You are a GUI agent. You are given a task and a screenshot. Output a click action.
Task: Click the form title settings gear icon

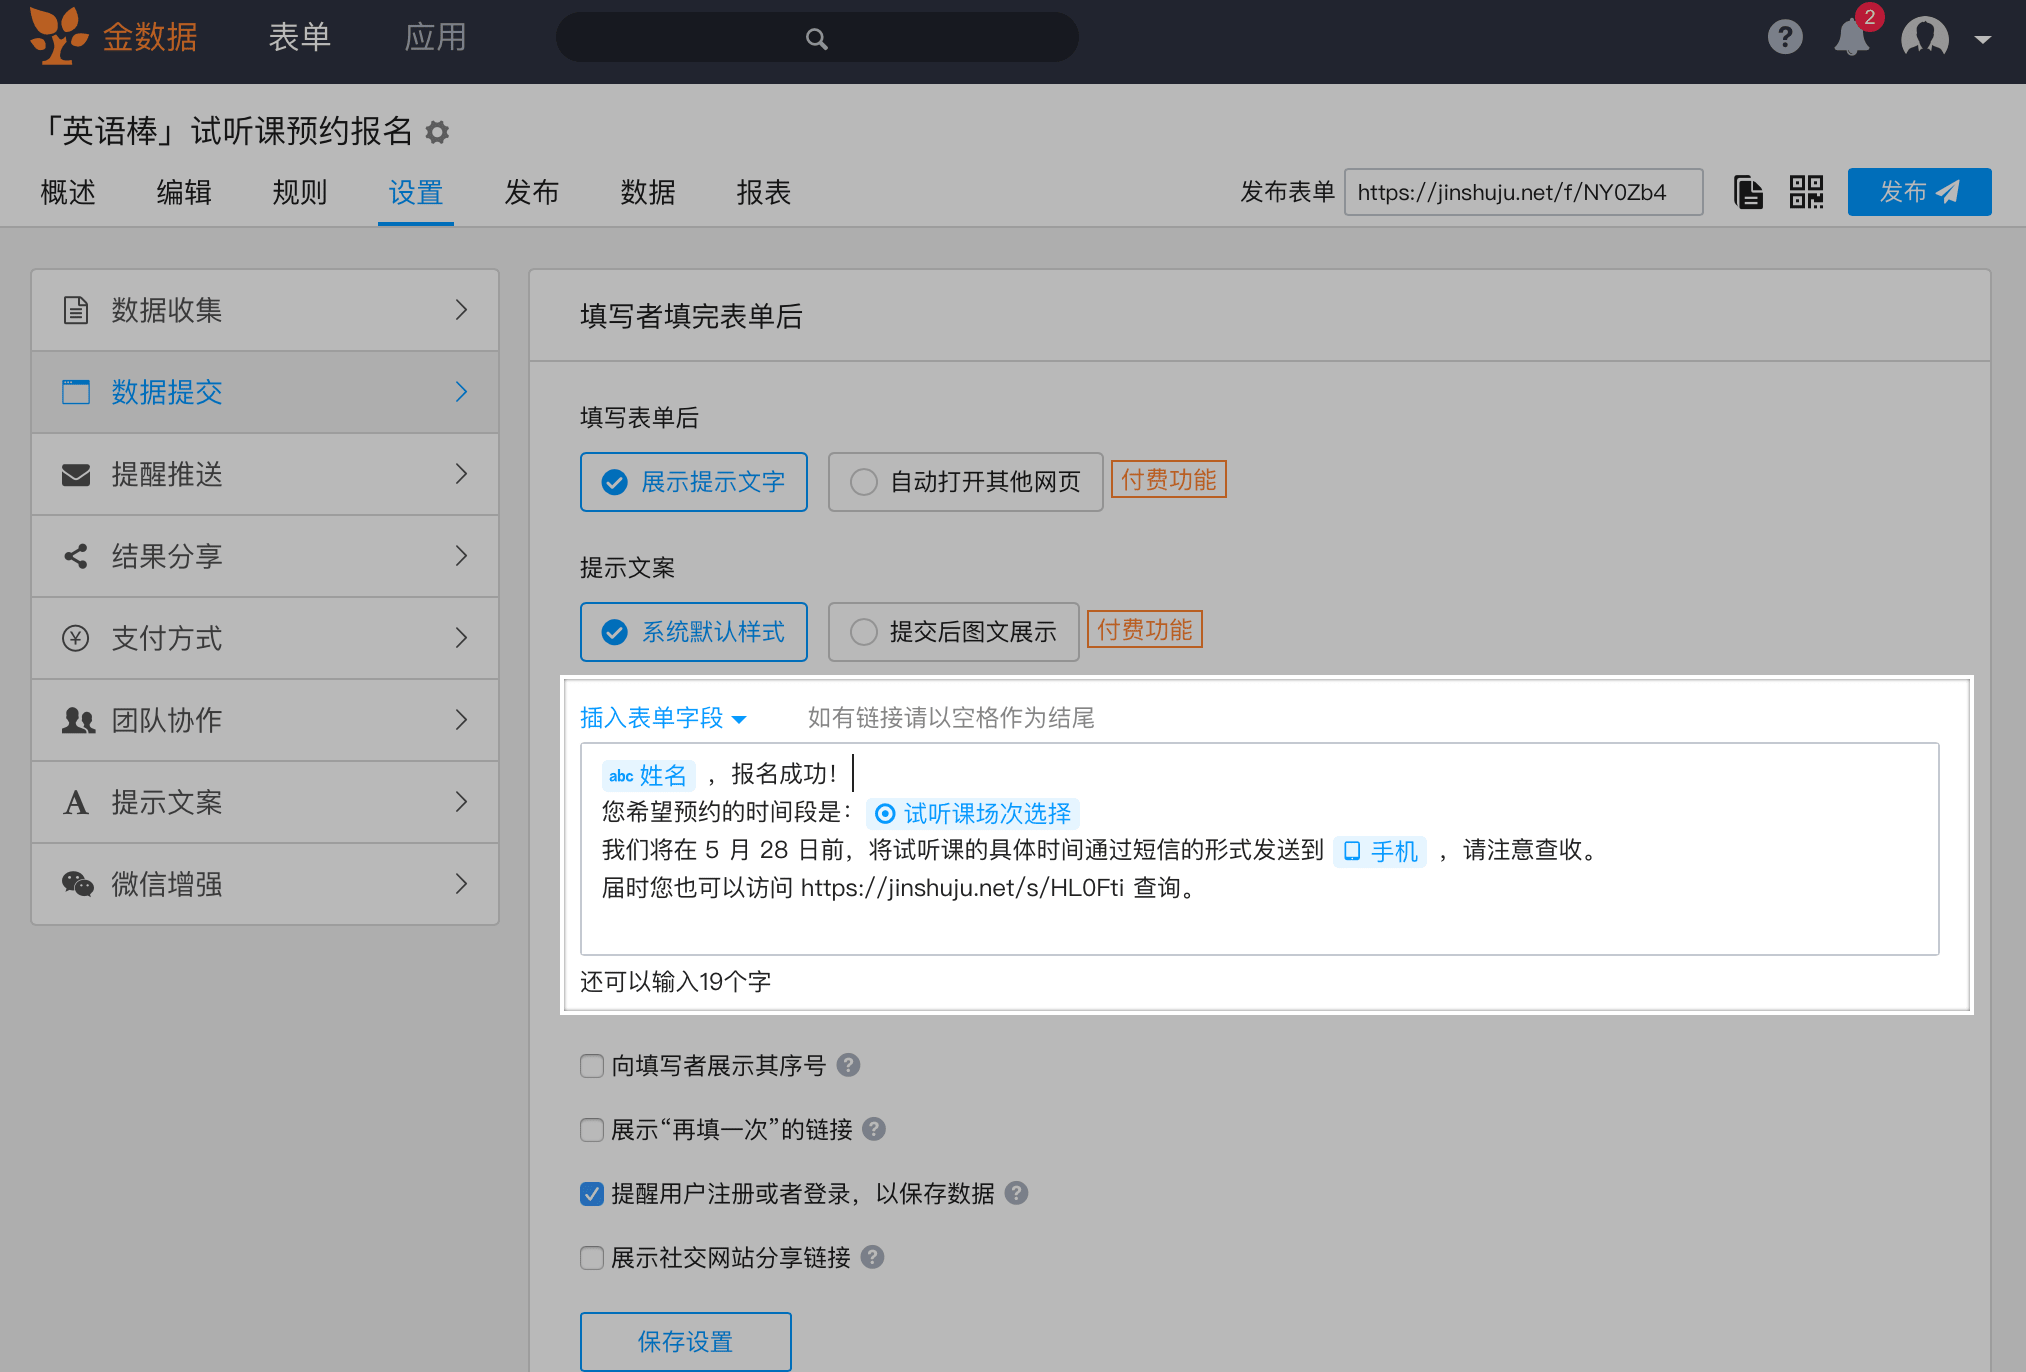tap(437, 132)
